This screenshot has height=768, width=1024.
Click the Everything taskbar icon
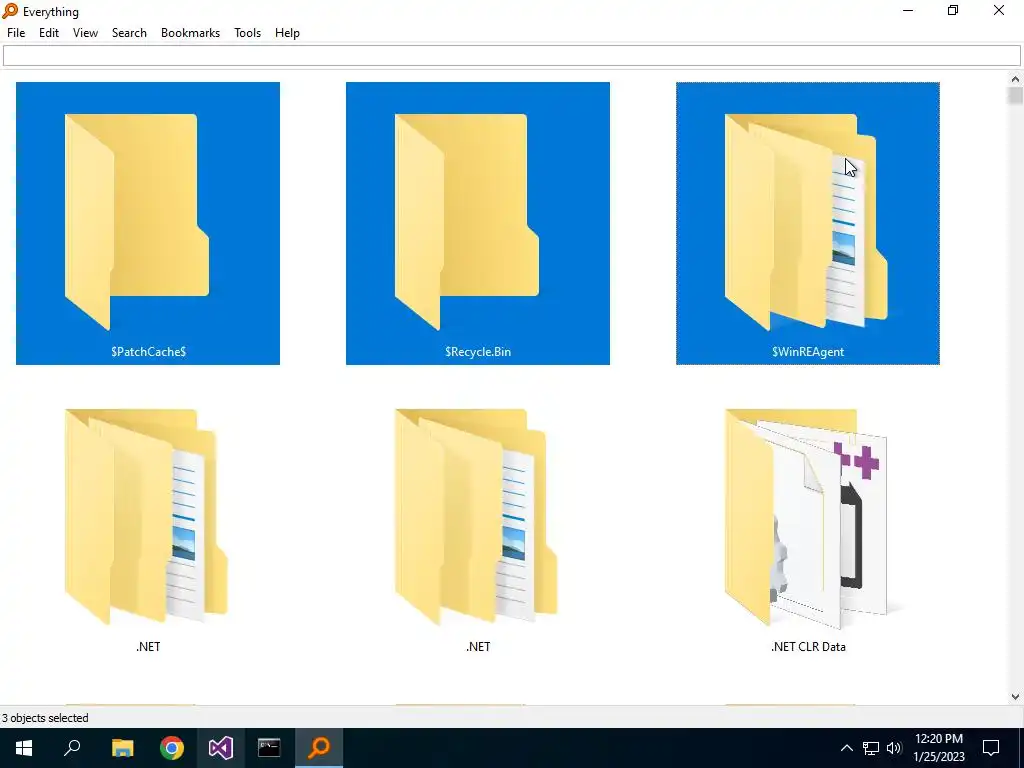pyautogui.click(x=319, y=748)
